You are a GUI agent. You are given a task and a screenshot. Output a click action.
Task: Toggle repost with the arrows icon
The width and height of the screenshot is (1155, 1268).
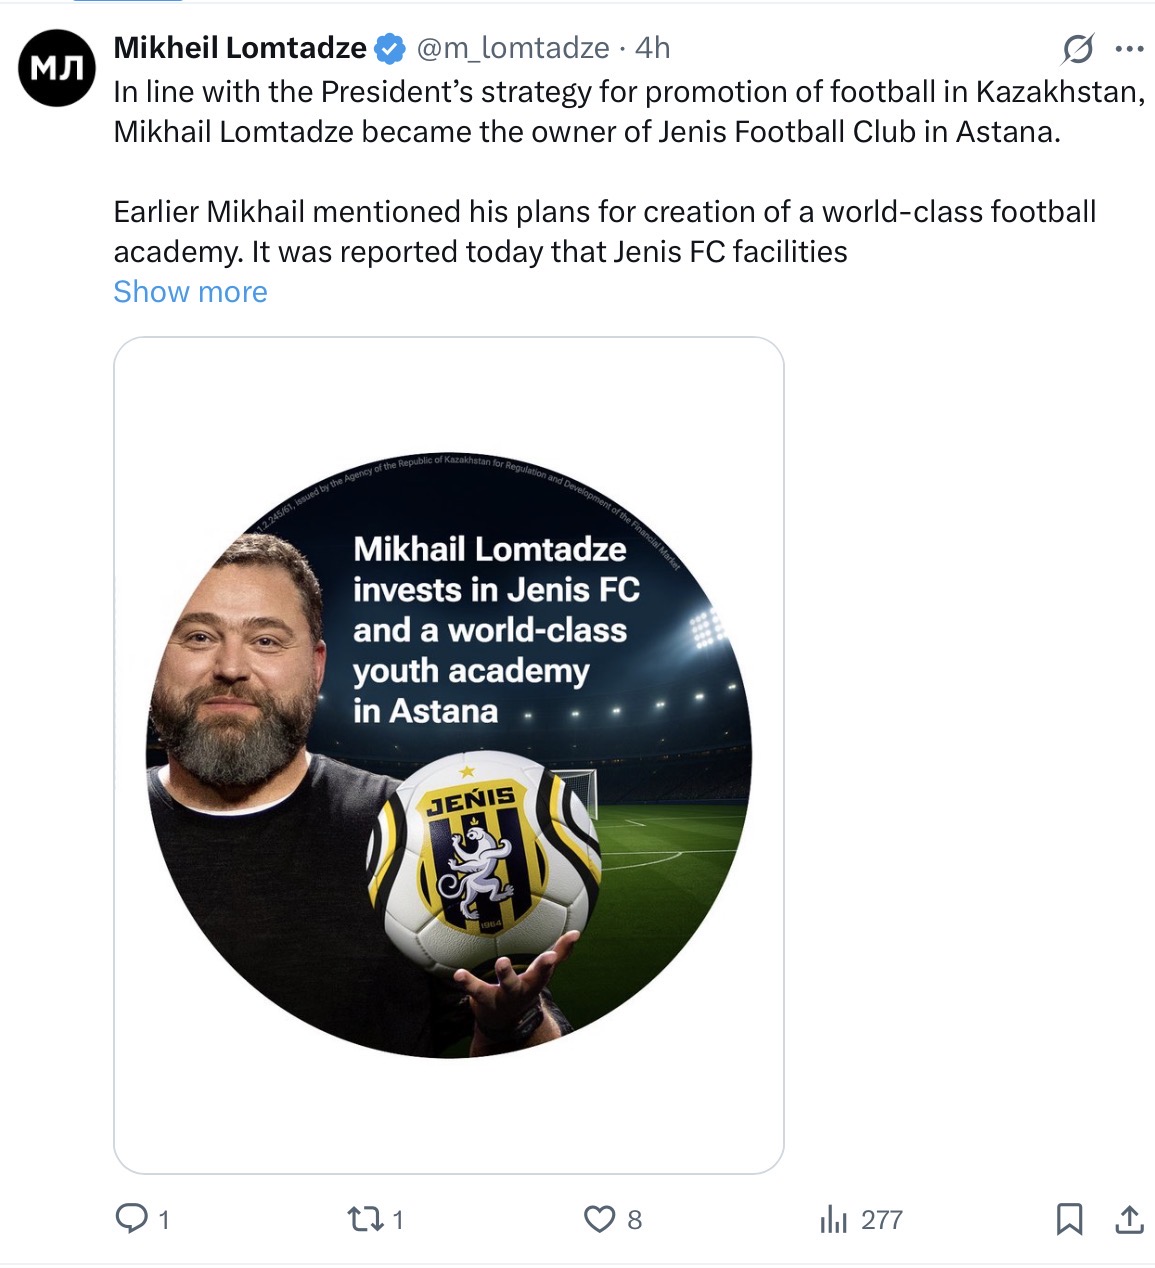(x=361, y=1219)
